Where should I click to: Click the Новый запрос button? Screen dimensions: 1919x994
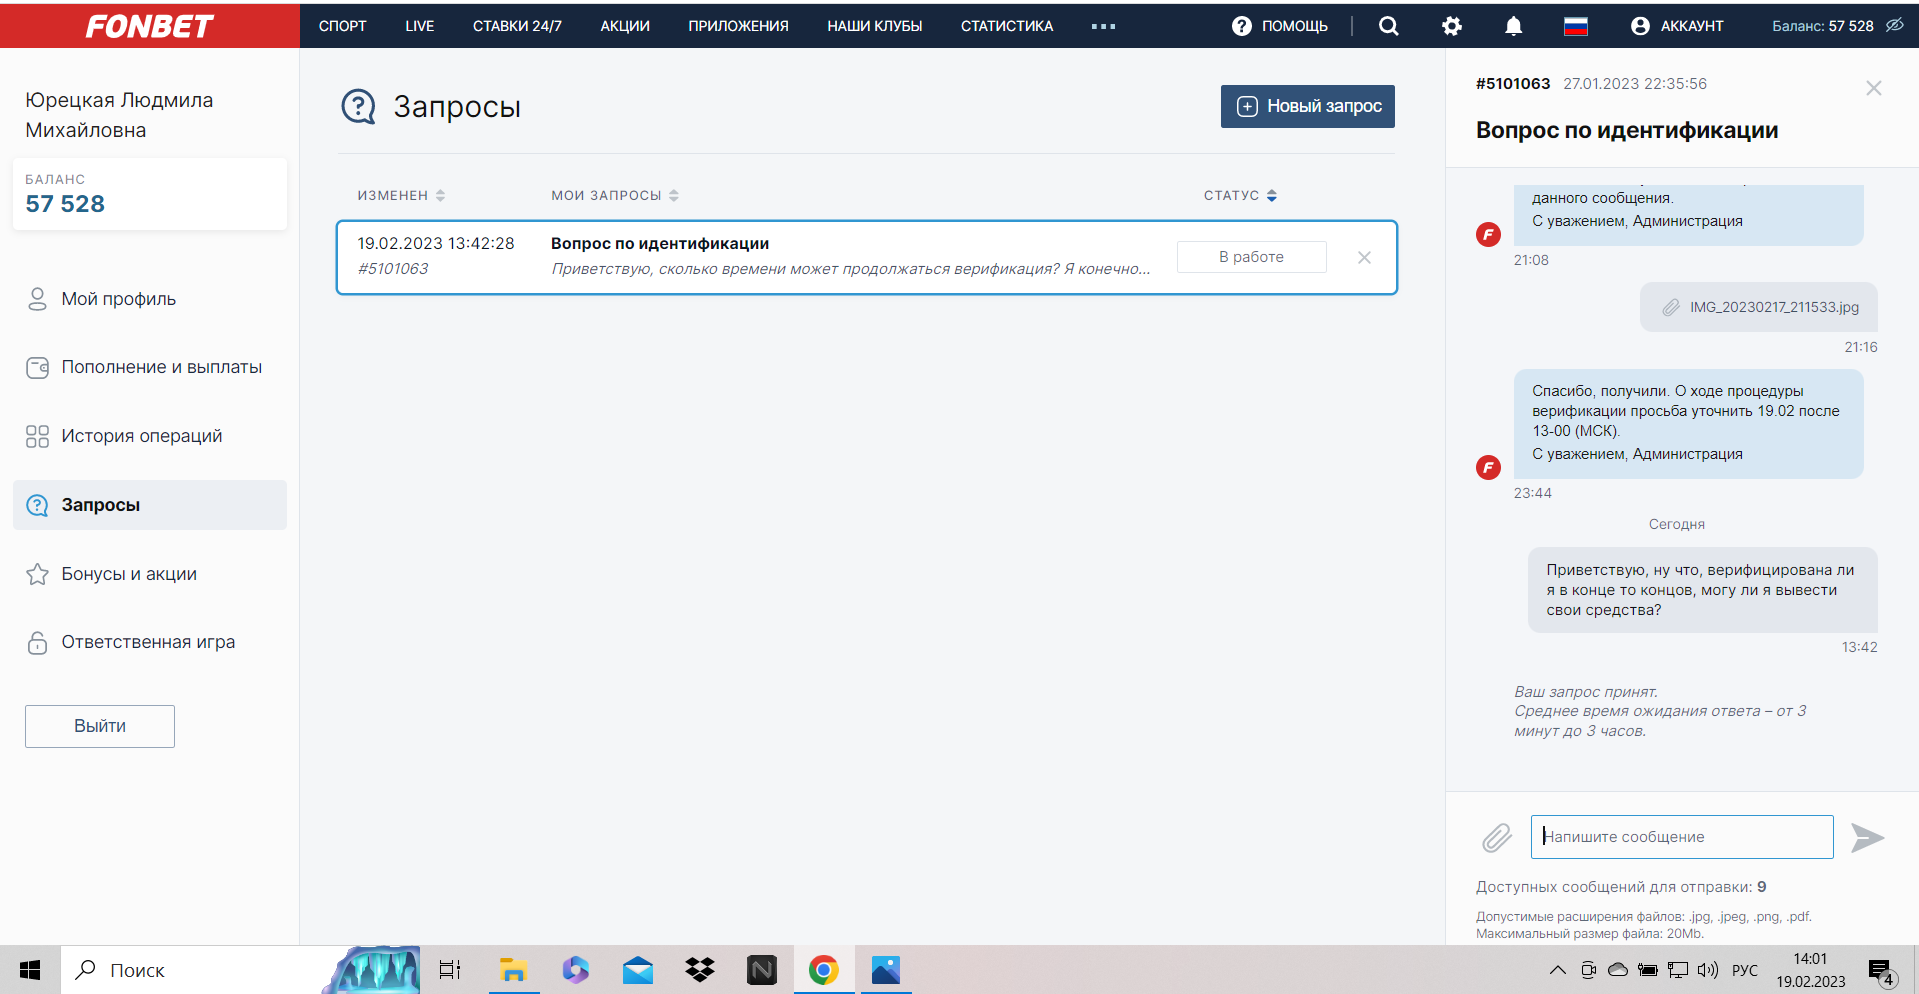[x=1307, y=106]
